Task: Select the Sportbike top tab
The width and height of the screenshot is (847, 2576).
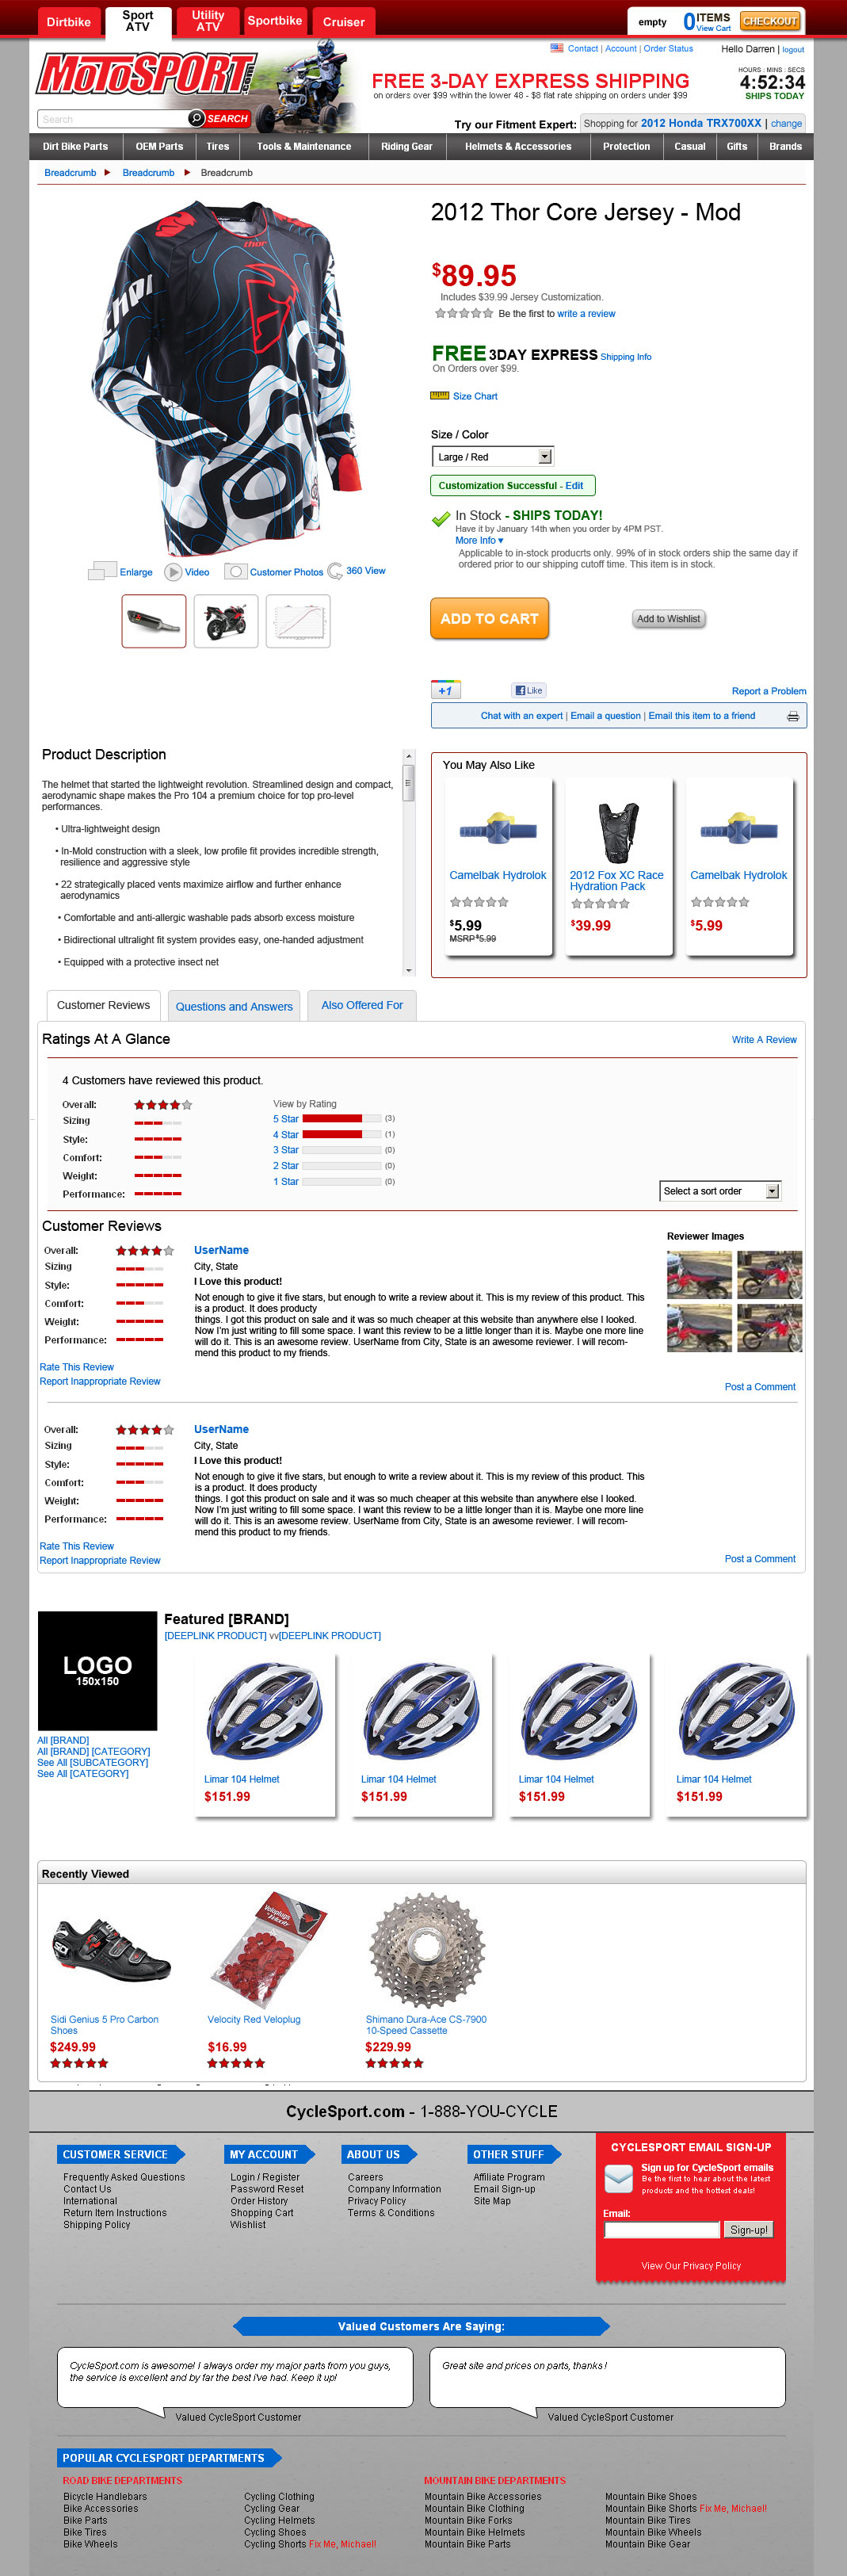Action: 274,21
